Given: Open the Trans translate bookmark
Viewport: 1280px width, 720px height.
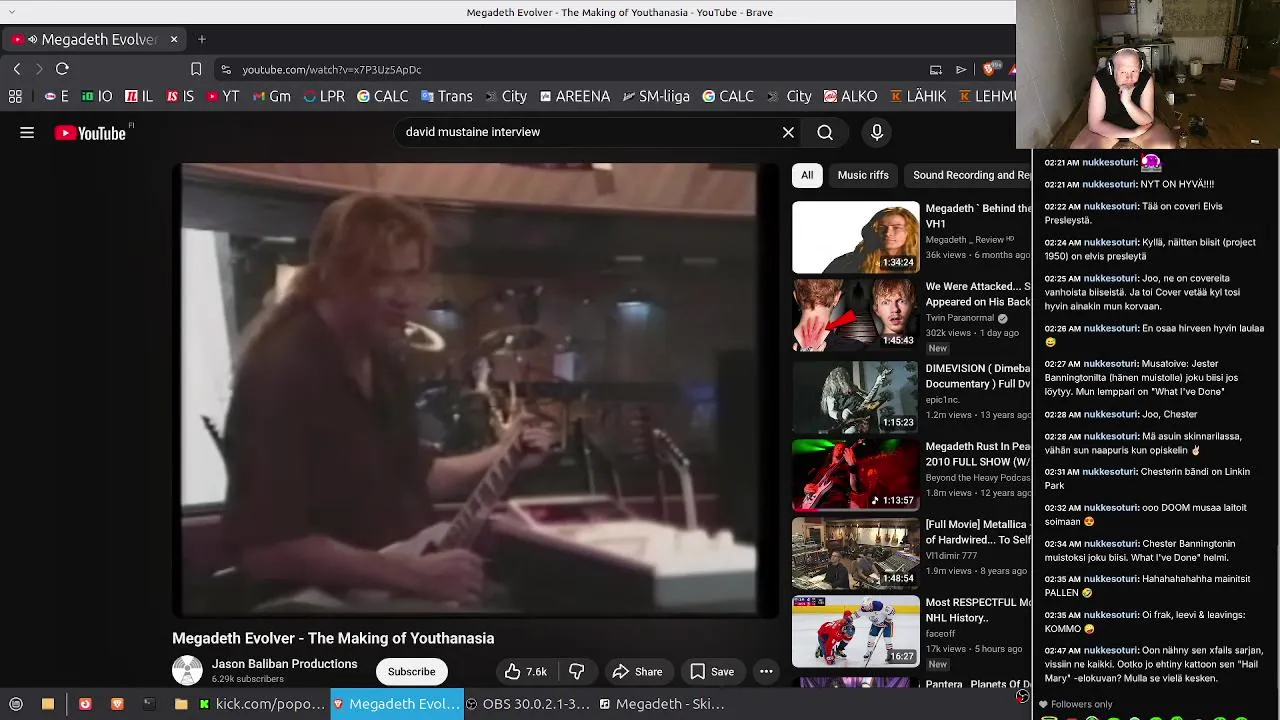Looking at the screenshot, I should click(x=446, y=97).
